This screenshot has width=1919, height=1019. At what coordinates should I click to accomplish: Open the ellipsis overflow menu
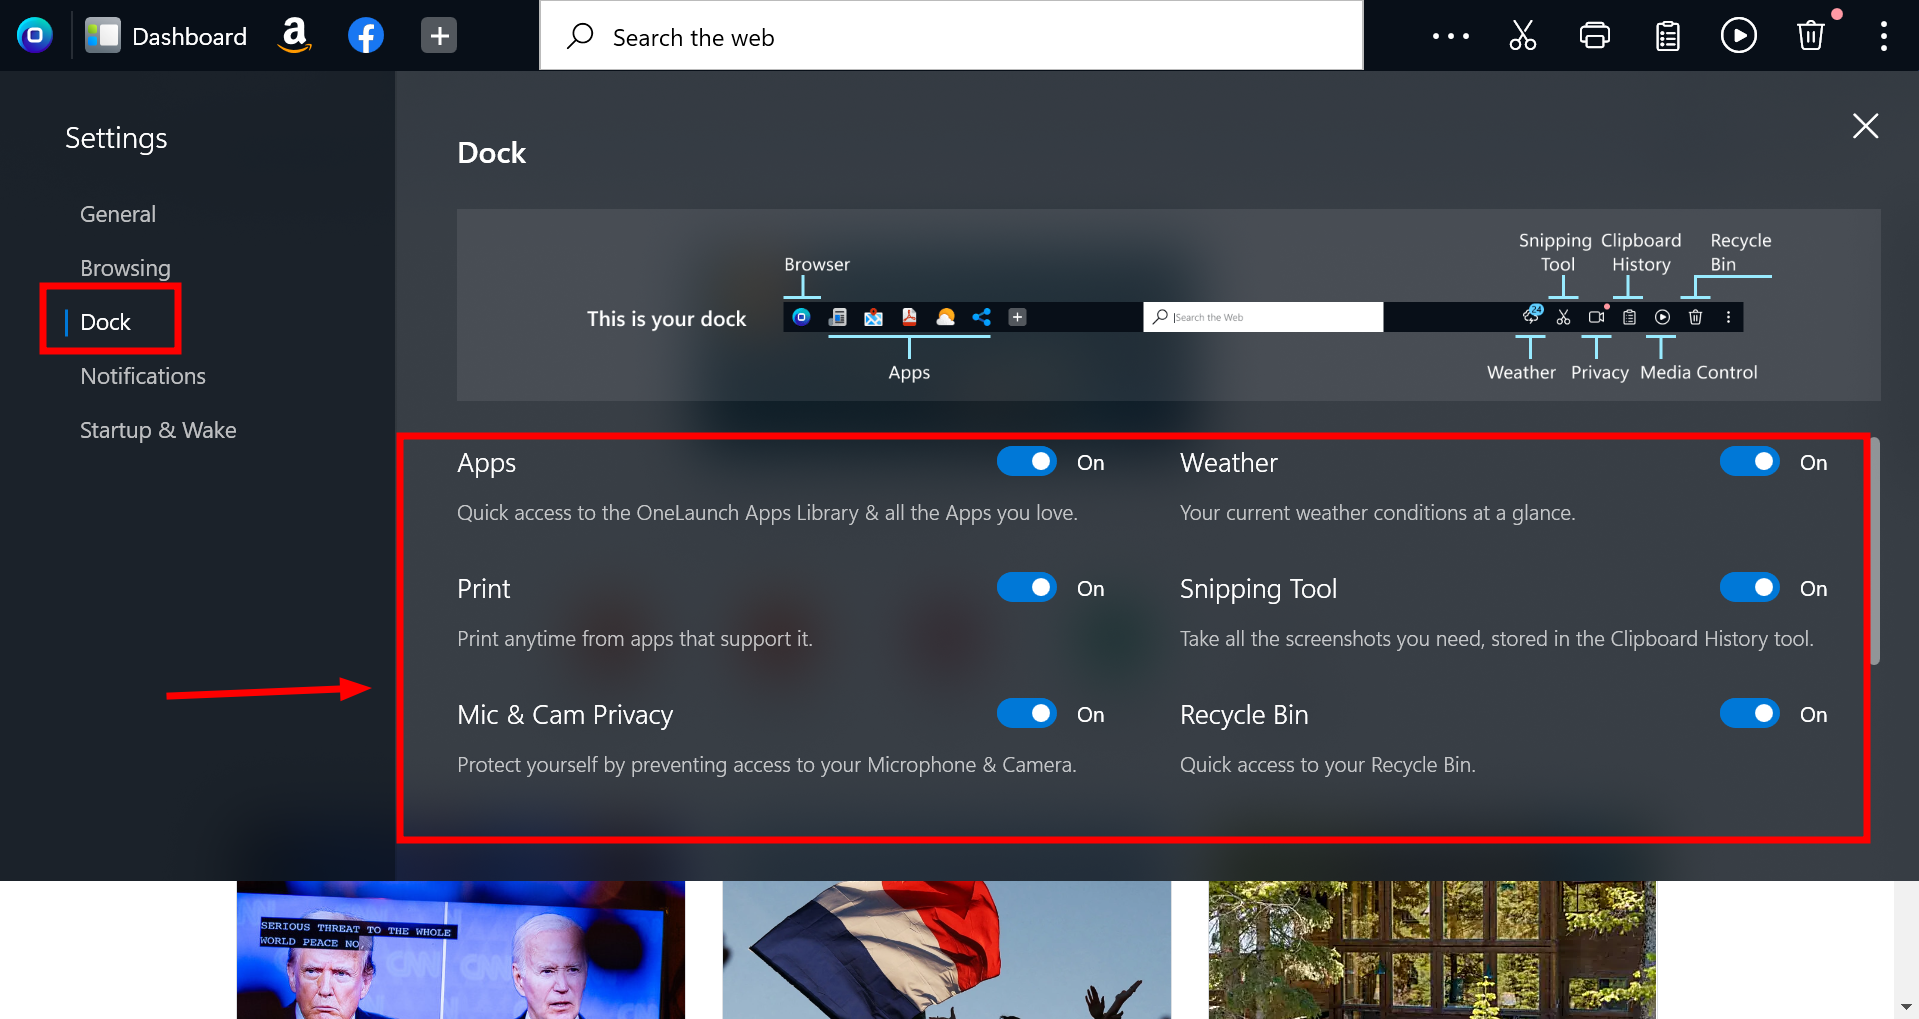click(1450, 35)
